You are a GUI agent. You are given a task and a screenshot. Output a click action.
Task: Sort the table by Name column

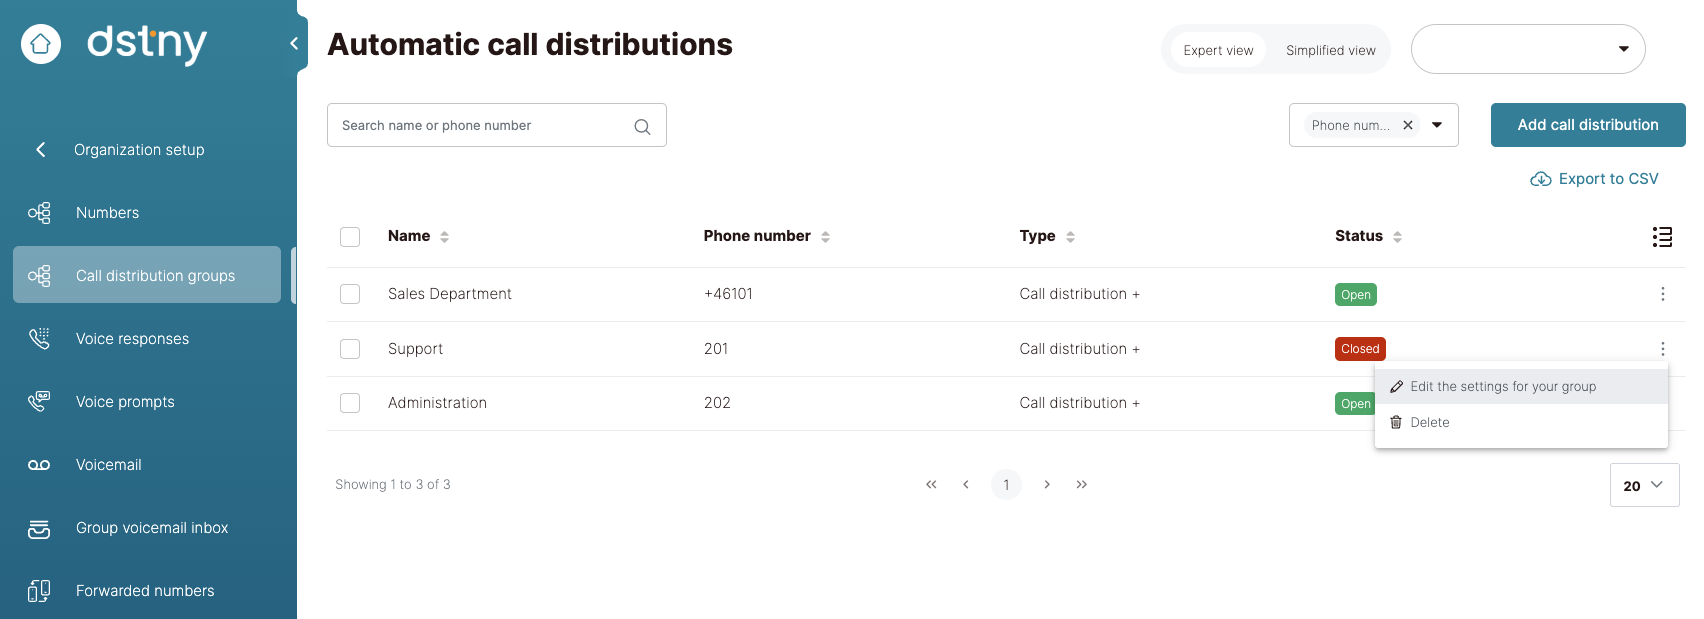tap(444, 237)
